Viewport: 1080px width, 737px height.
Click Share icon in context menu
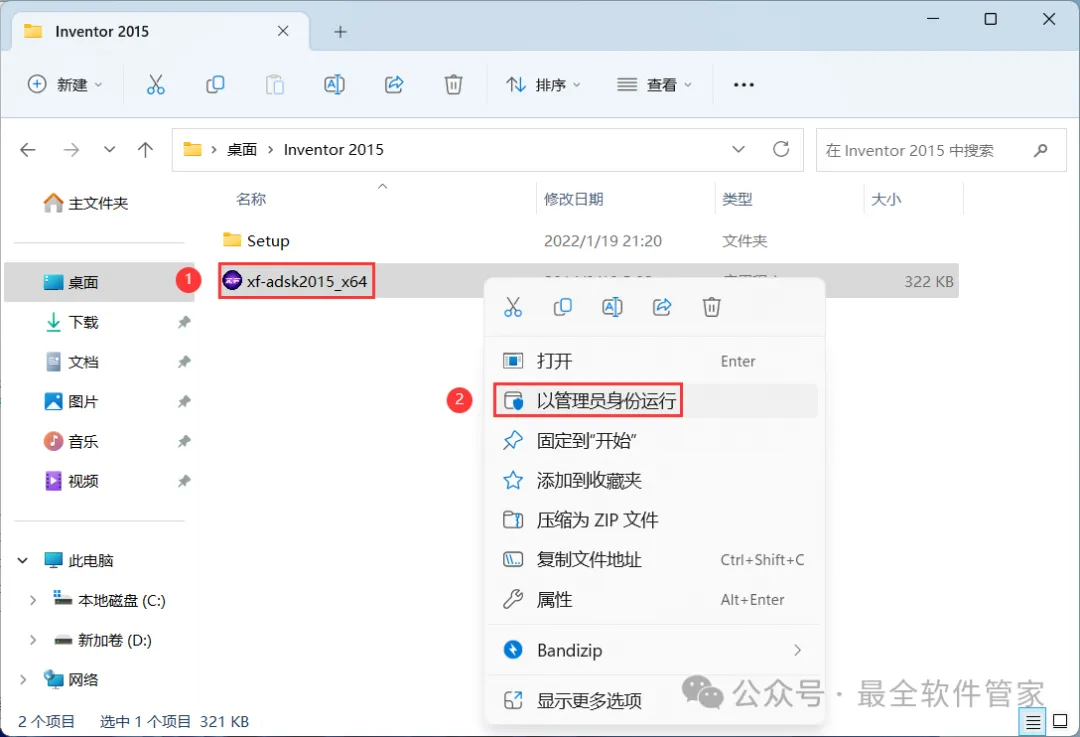point(662,307)
